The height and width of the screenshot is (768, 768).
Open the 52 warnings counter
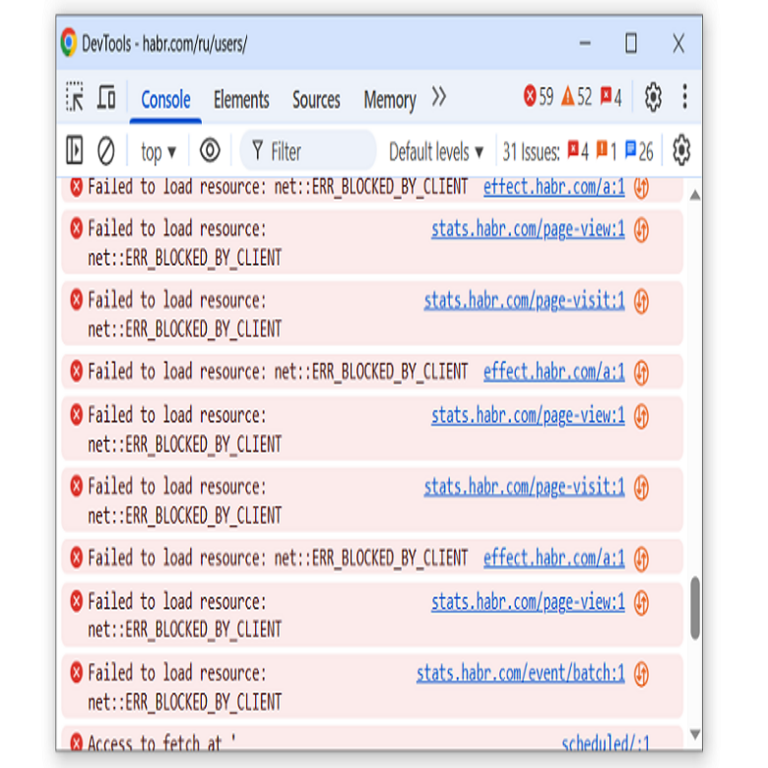tap(576, 96)
